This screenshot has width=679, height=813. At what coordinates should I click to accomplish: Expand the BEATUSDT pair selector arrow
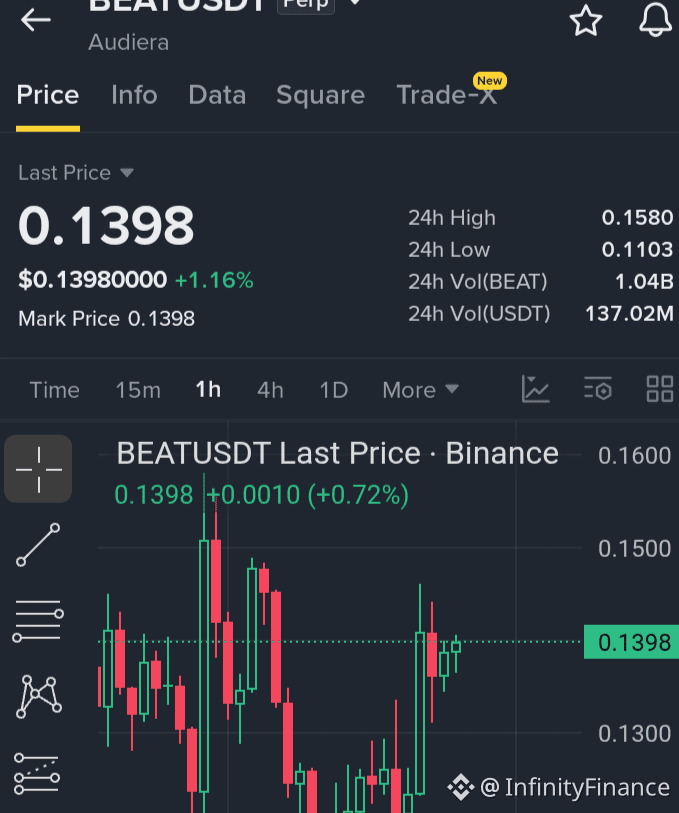pos(355,3)
